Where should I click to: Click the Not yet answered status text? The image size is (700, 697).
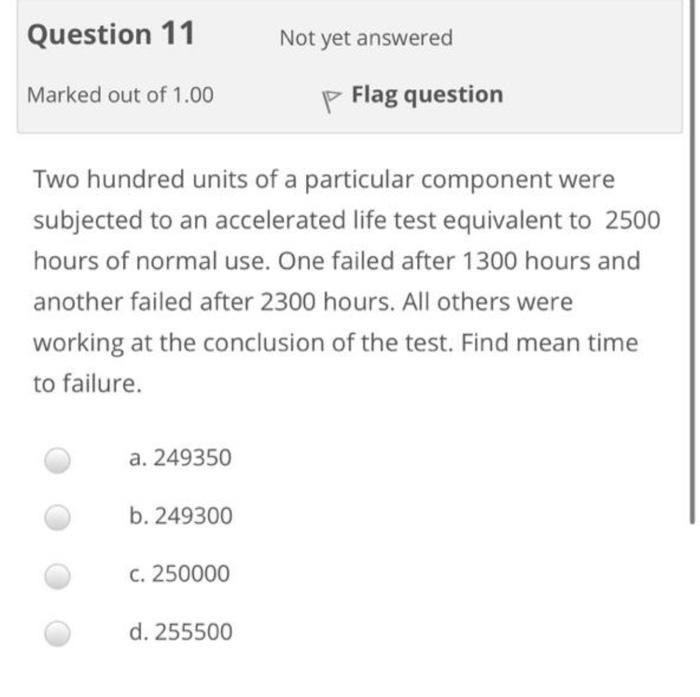click(366, 38)
